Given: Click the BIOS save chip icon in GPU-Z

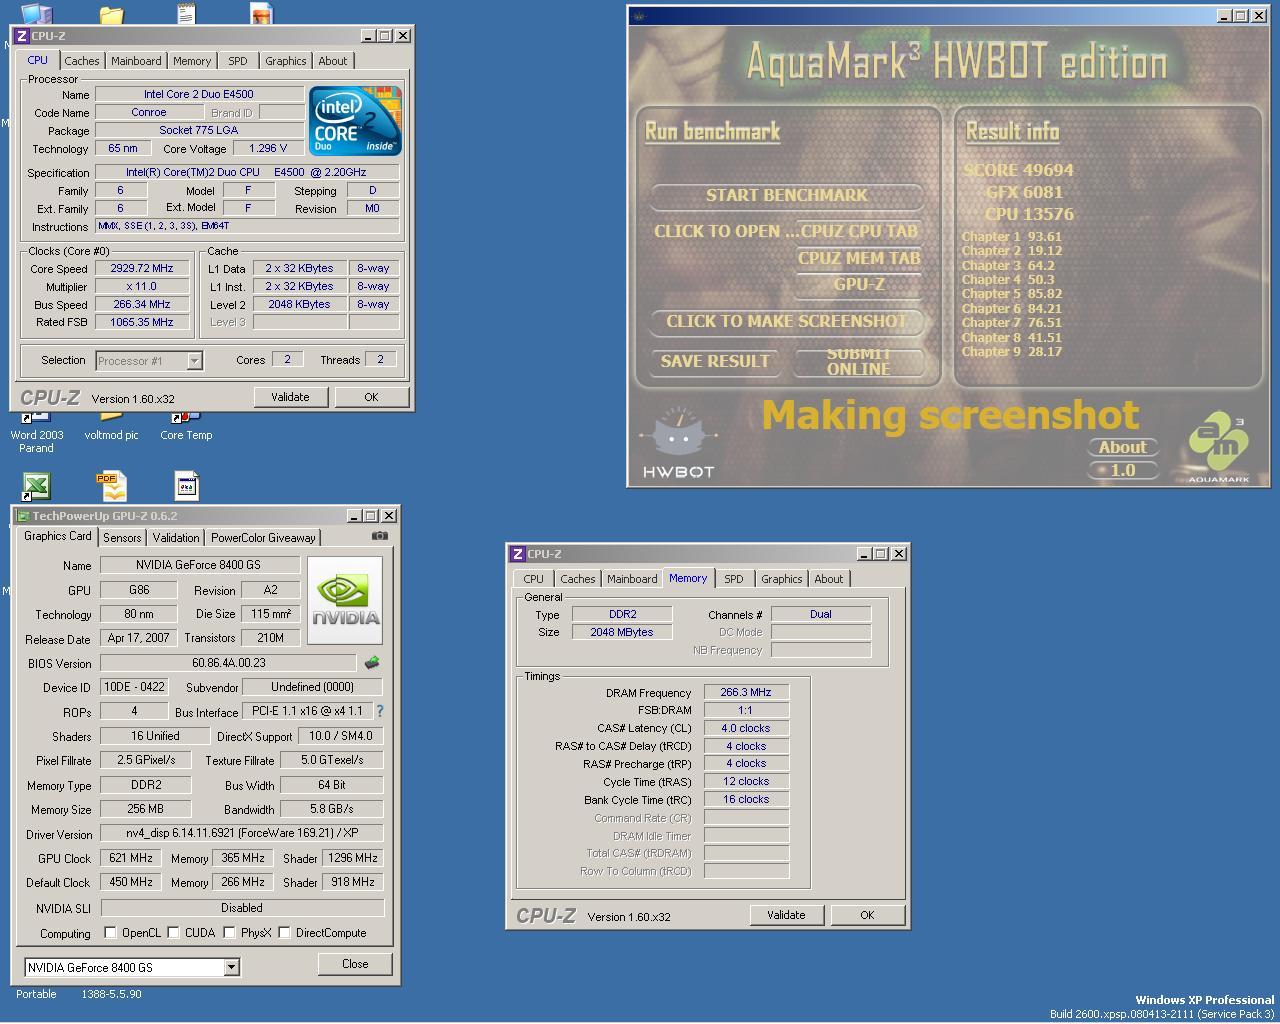Looking at the screenshot, I should pyautogui.click(x=372, y=663).
